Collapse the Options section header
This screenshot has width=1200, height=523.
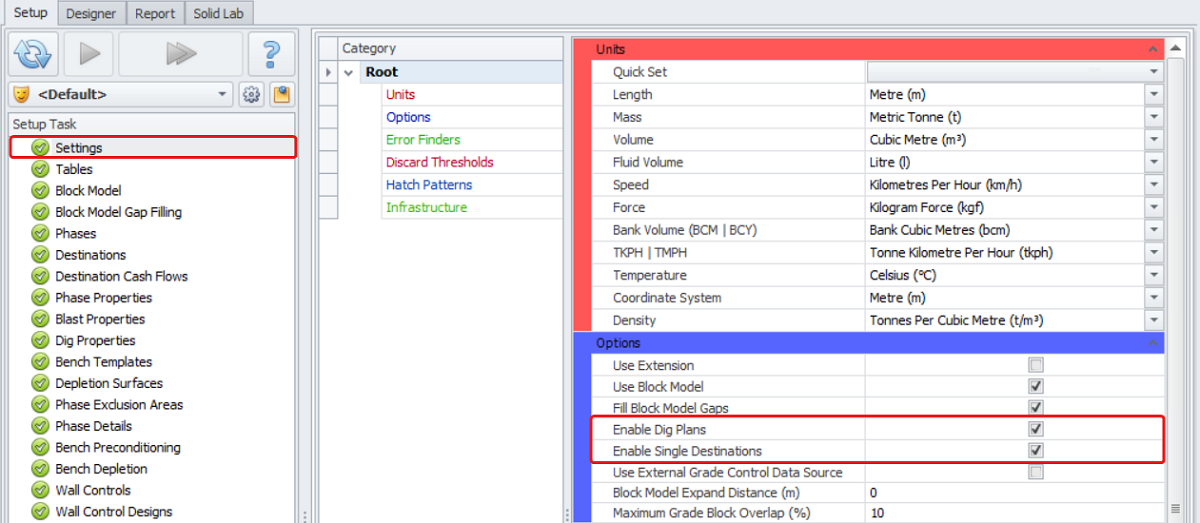[1155, 343]
